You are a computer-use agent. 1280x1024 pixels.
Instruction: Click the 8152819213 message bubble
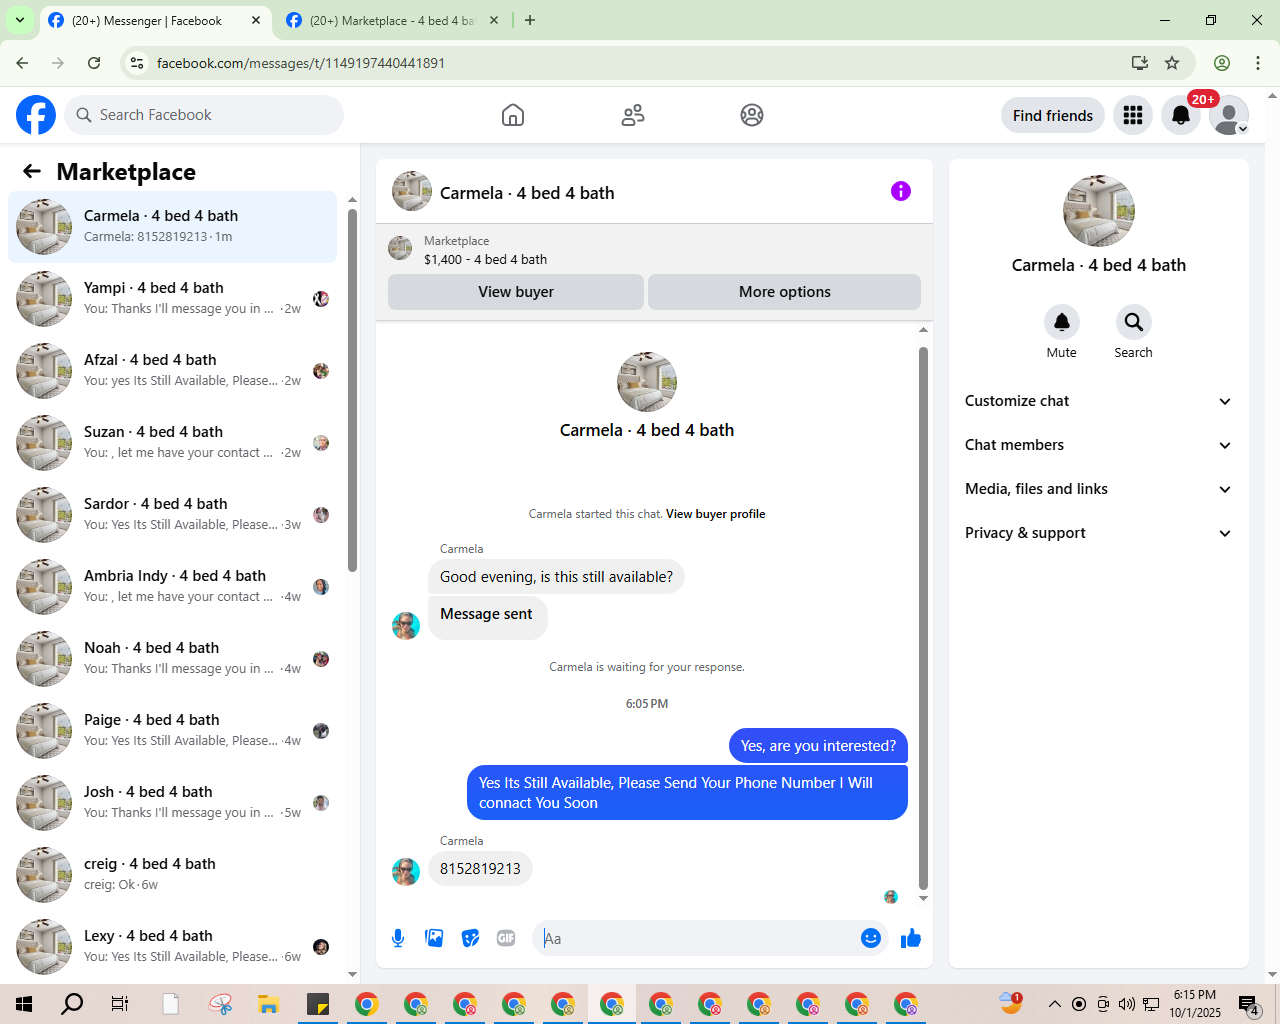pyautogui.click(x=480, y=869)
